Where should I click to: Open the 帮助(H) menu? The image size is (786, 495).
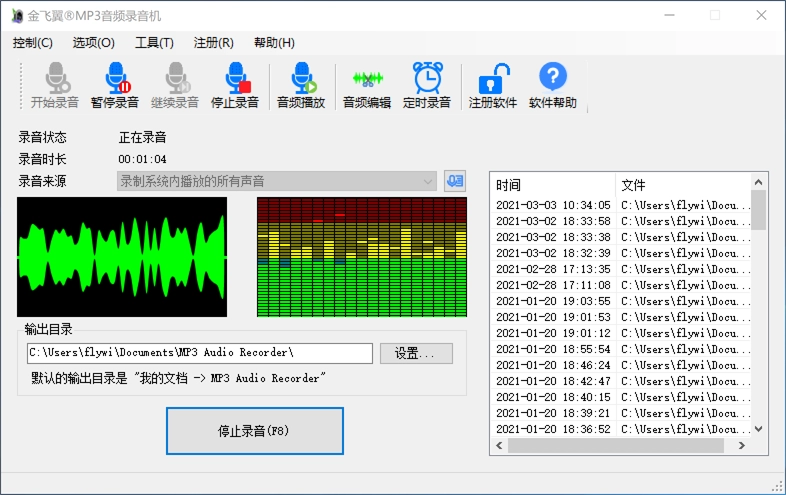pyautogui.click(x=274, y=43)
